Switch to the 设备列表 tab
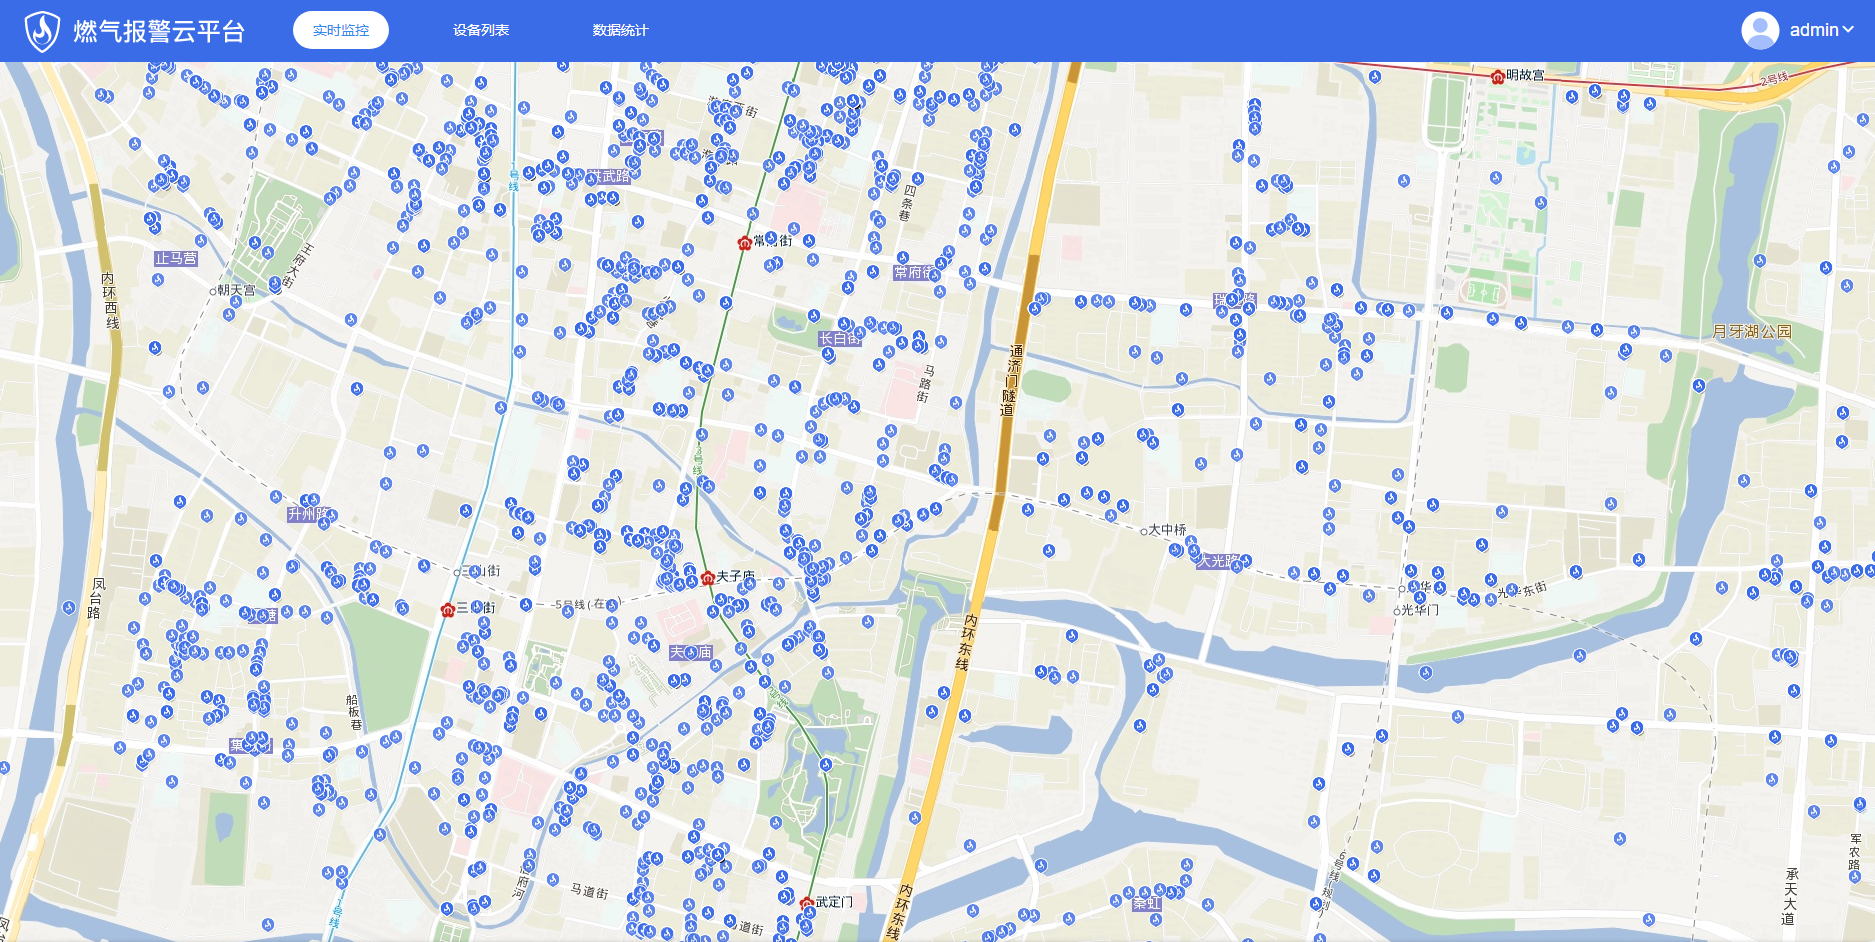Screen dimensions: 1875x942 click(x=481, y=30)
